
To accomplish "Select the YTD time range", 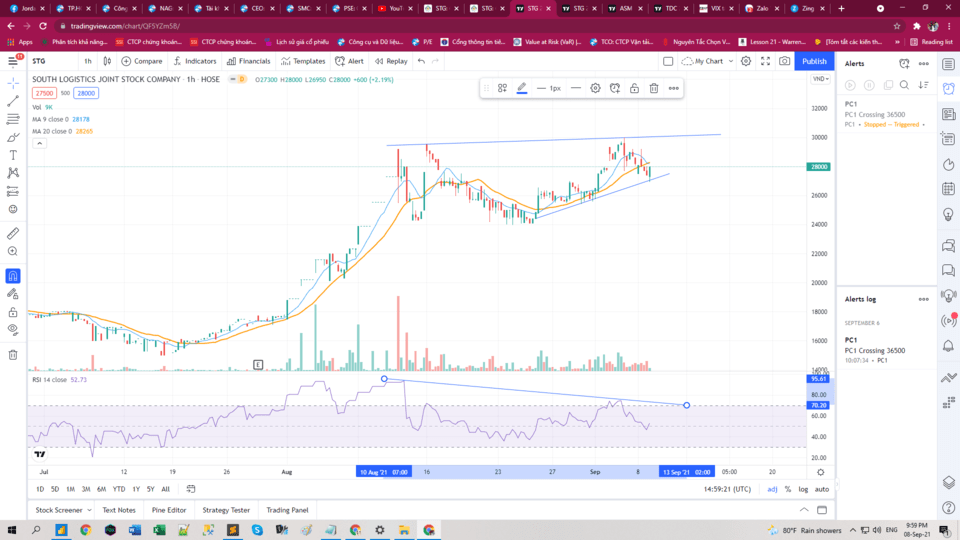I will (119, 489).
